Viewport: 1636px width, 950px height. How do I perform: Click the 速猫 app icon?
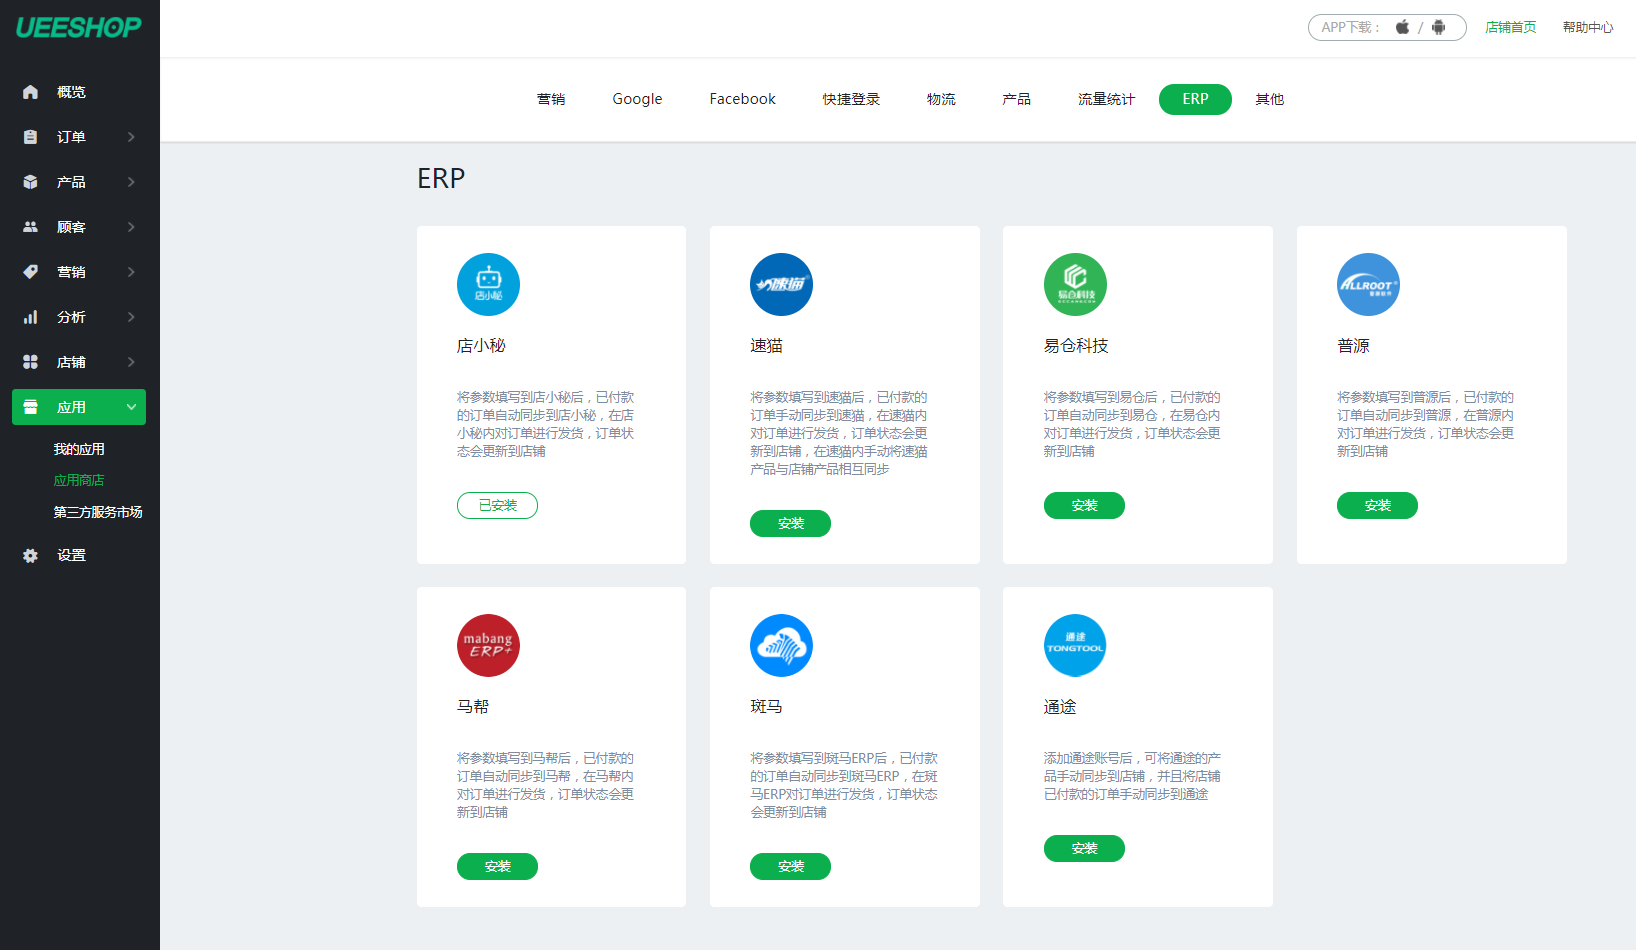click(781, 284)
